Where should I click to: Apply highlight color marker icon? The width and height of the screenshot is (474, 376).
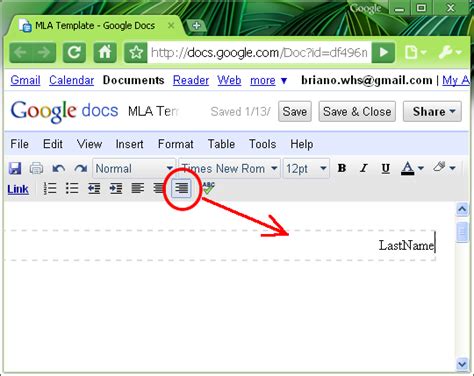pyautogui.click(x=439, y=167)
